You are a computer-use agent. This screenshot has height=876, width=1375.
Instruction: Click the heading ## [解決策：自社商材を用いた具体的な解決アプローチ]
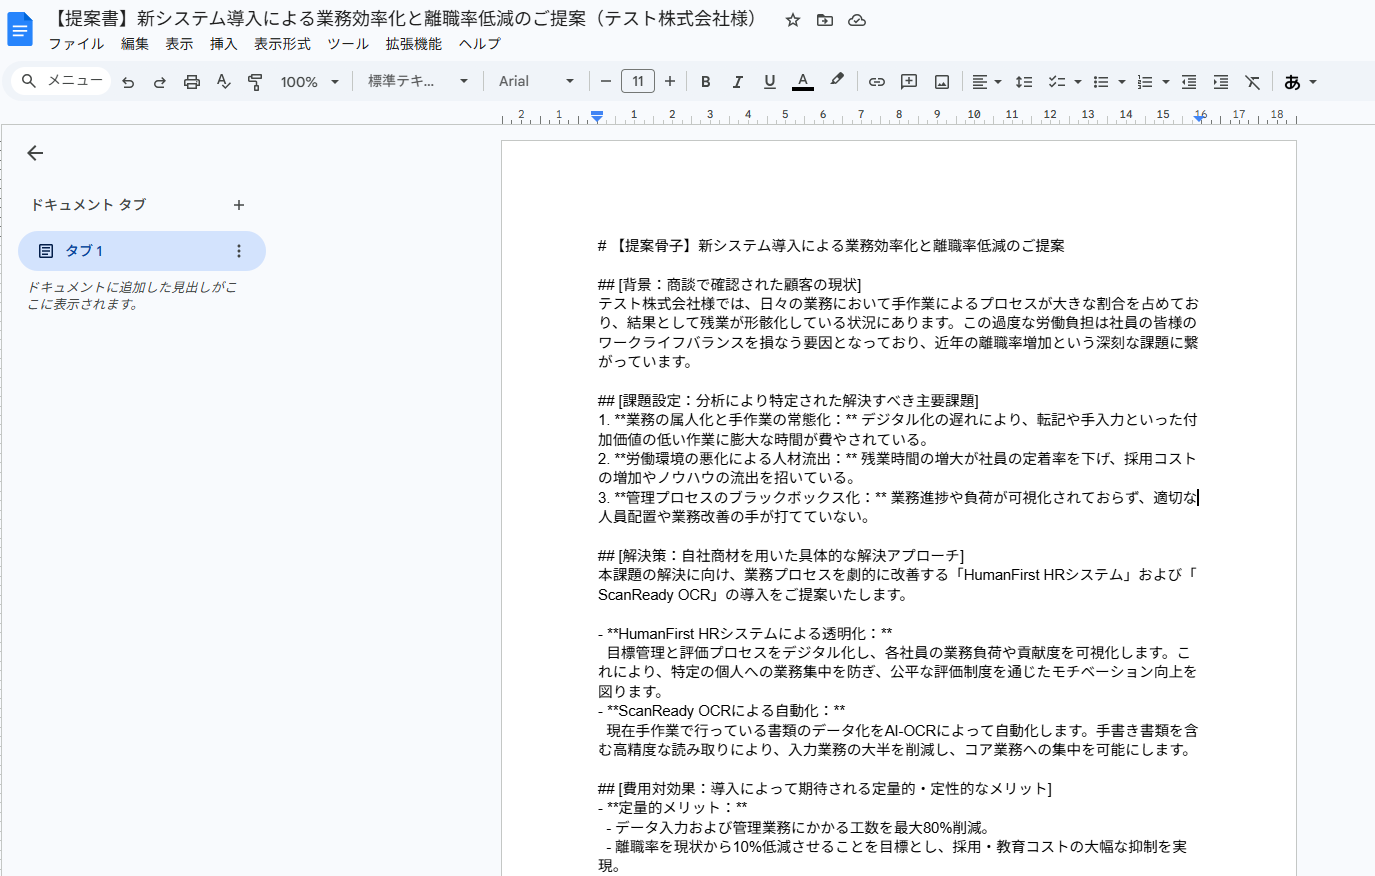coord(781,556)
